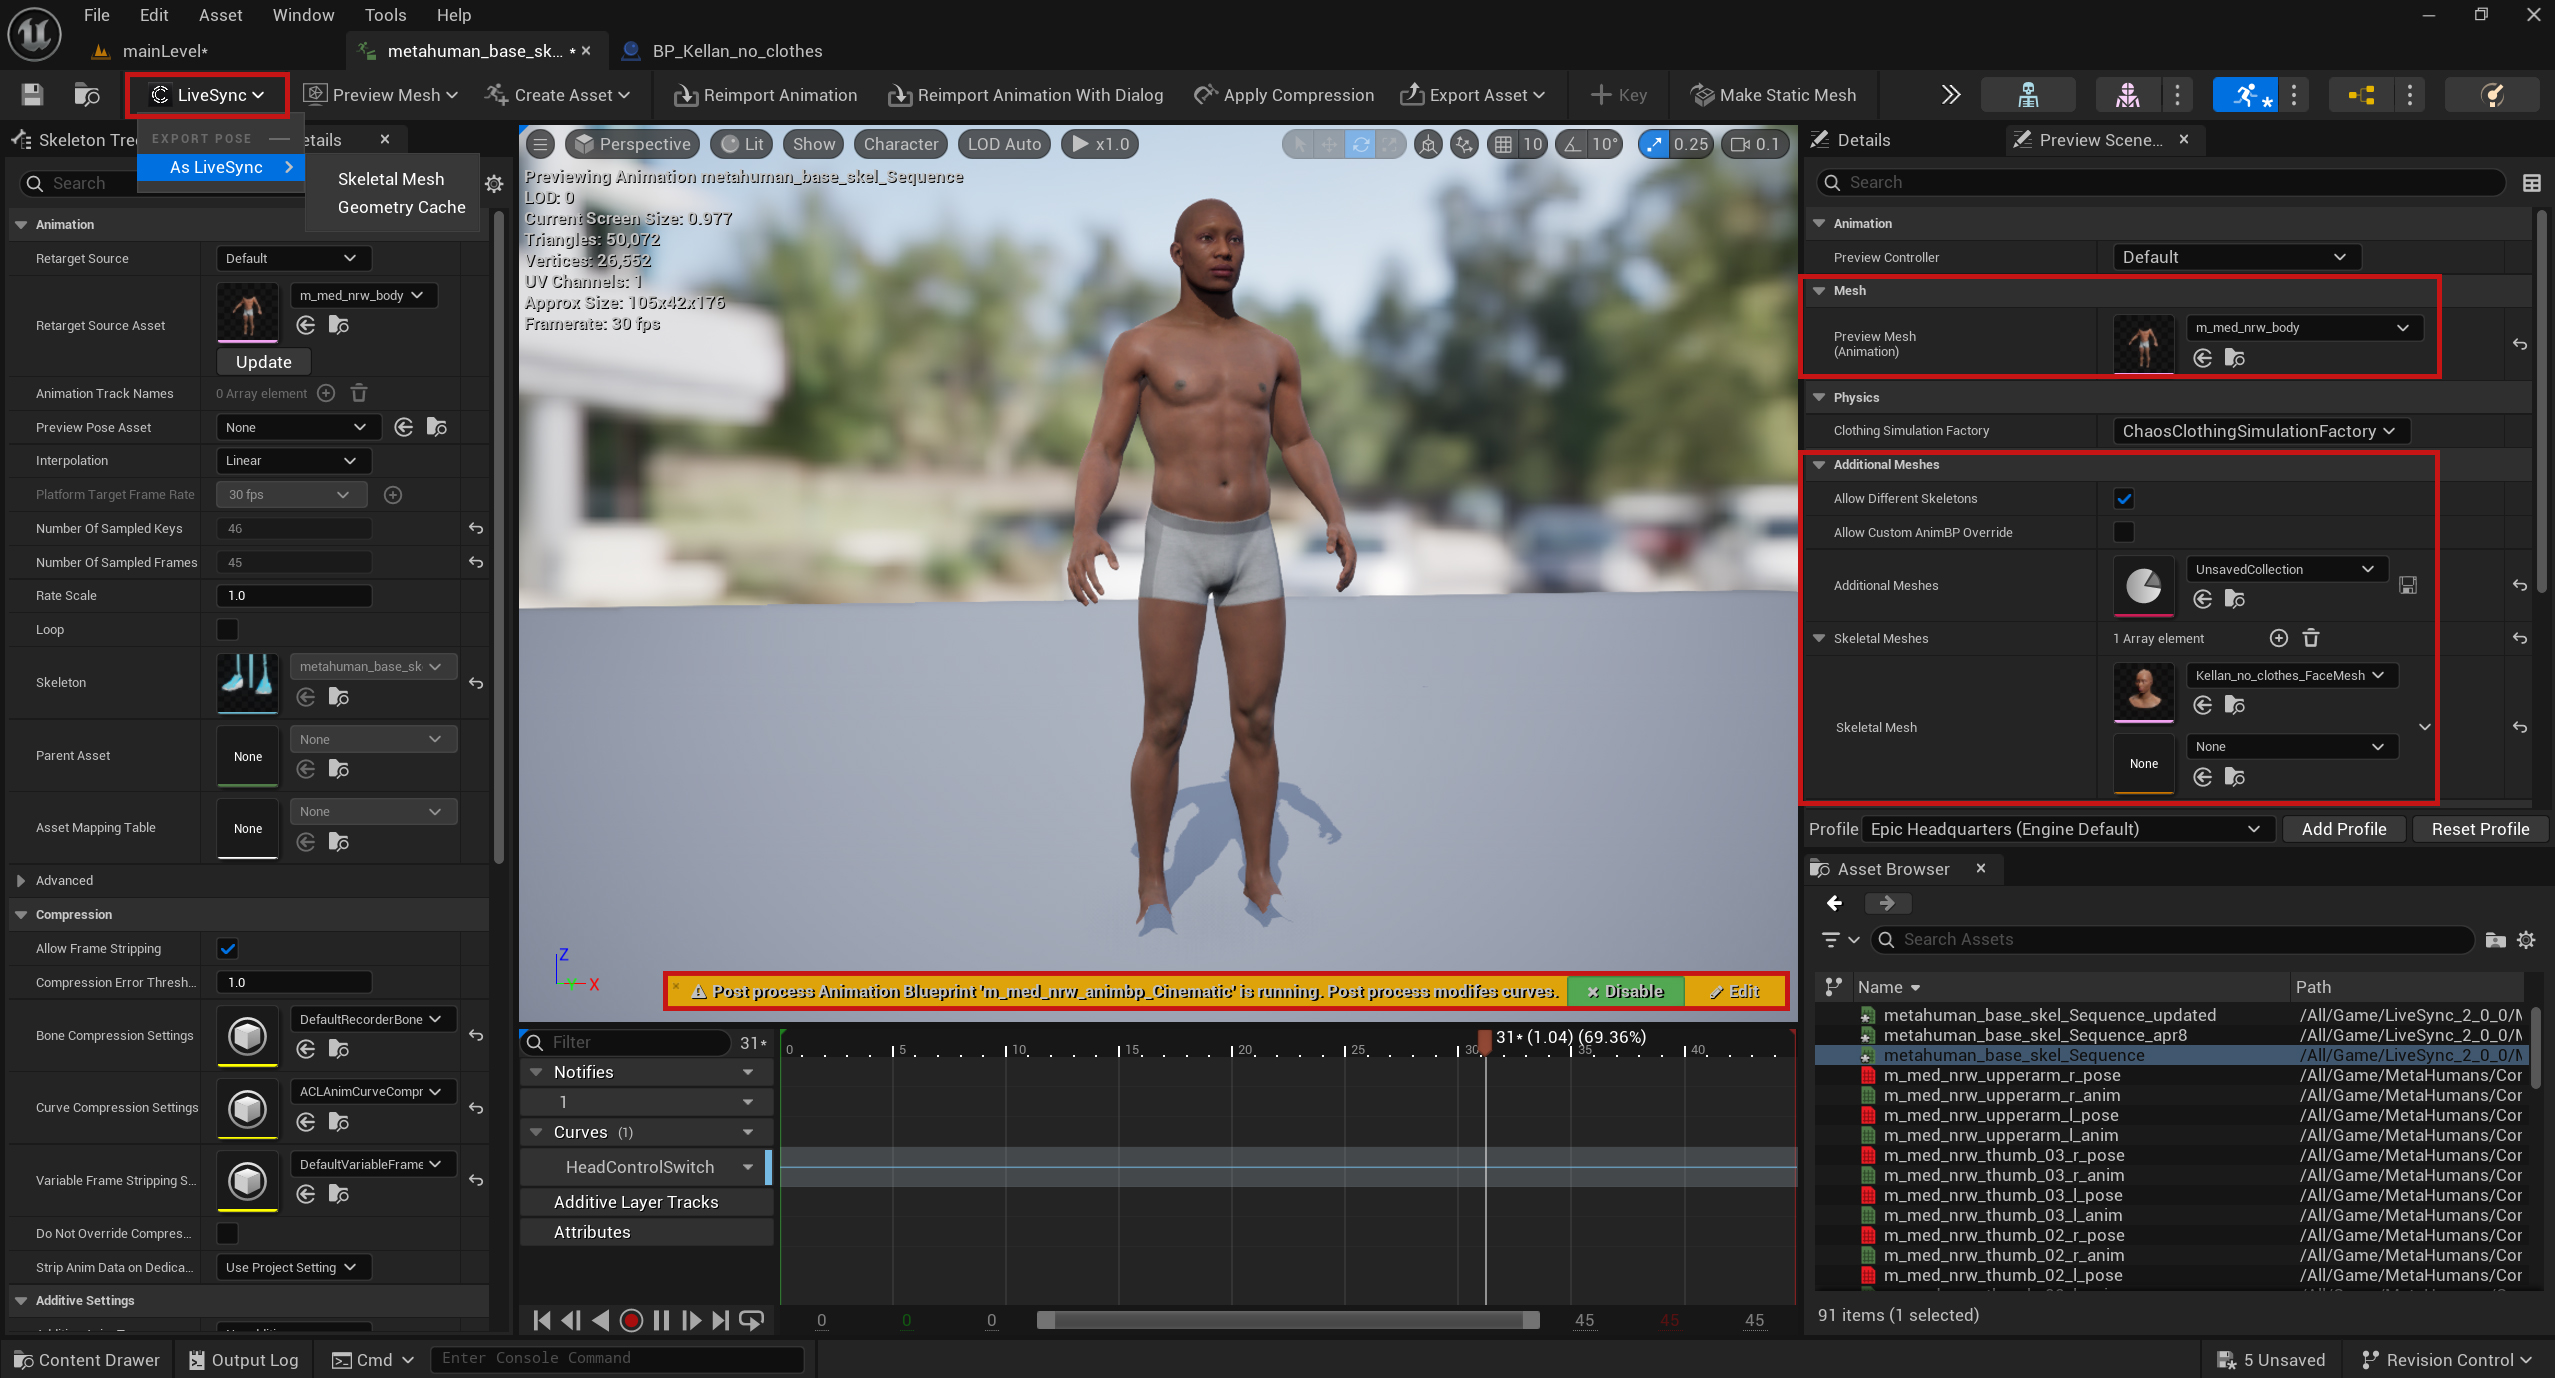Viewport: 2555px width, 1378px height.
Task: Open the Skeletal Mesh editor mode icon
Action: (2127, 95)
